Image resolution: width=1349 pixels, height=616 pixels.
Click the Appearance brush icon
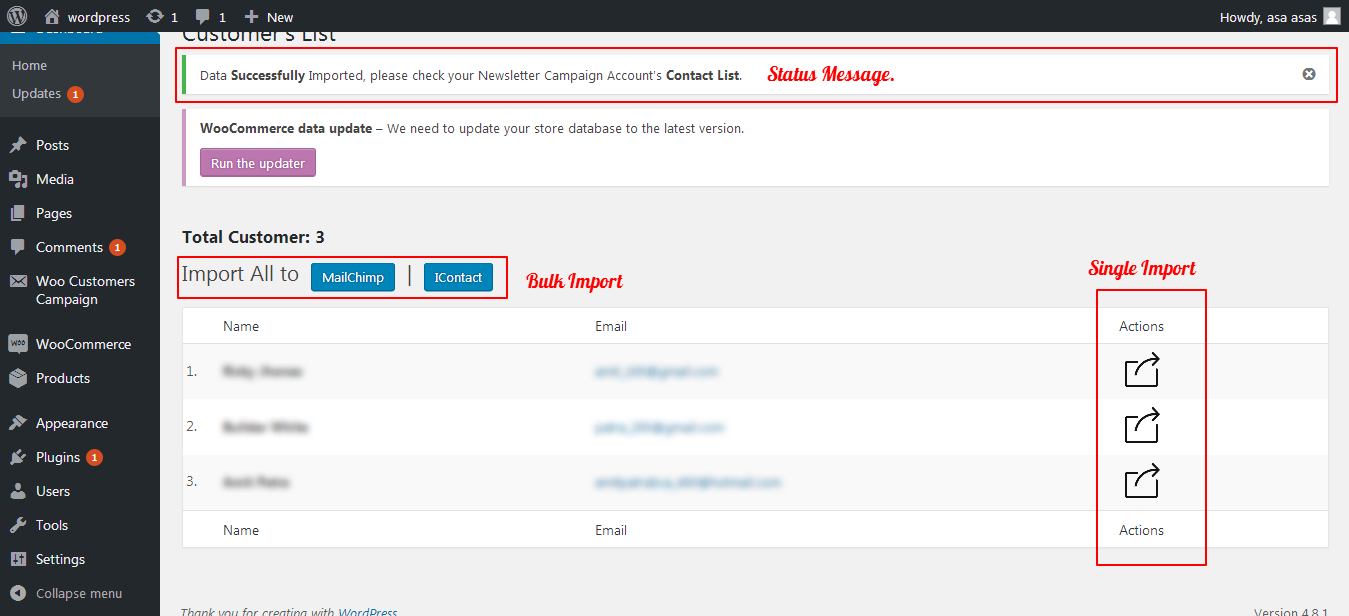tap(18, 423)
